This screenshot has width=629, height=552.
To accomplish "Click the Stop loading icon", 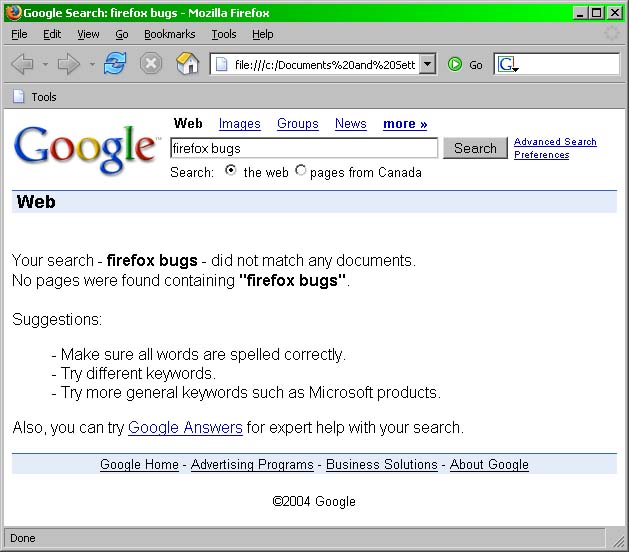I will [x=151, y=63].
